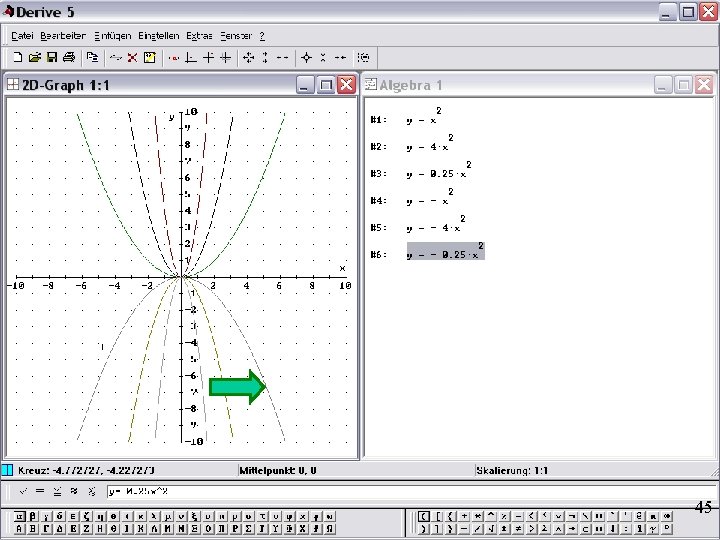Screen dimensions: 720x540
Task: Click the Skalierung 1:1 status entry
Action: click(x=512, y=470)
